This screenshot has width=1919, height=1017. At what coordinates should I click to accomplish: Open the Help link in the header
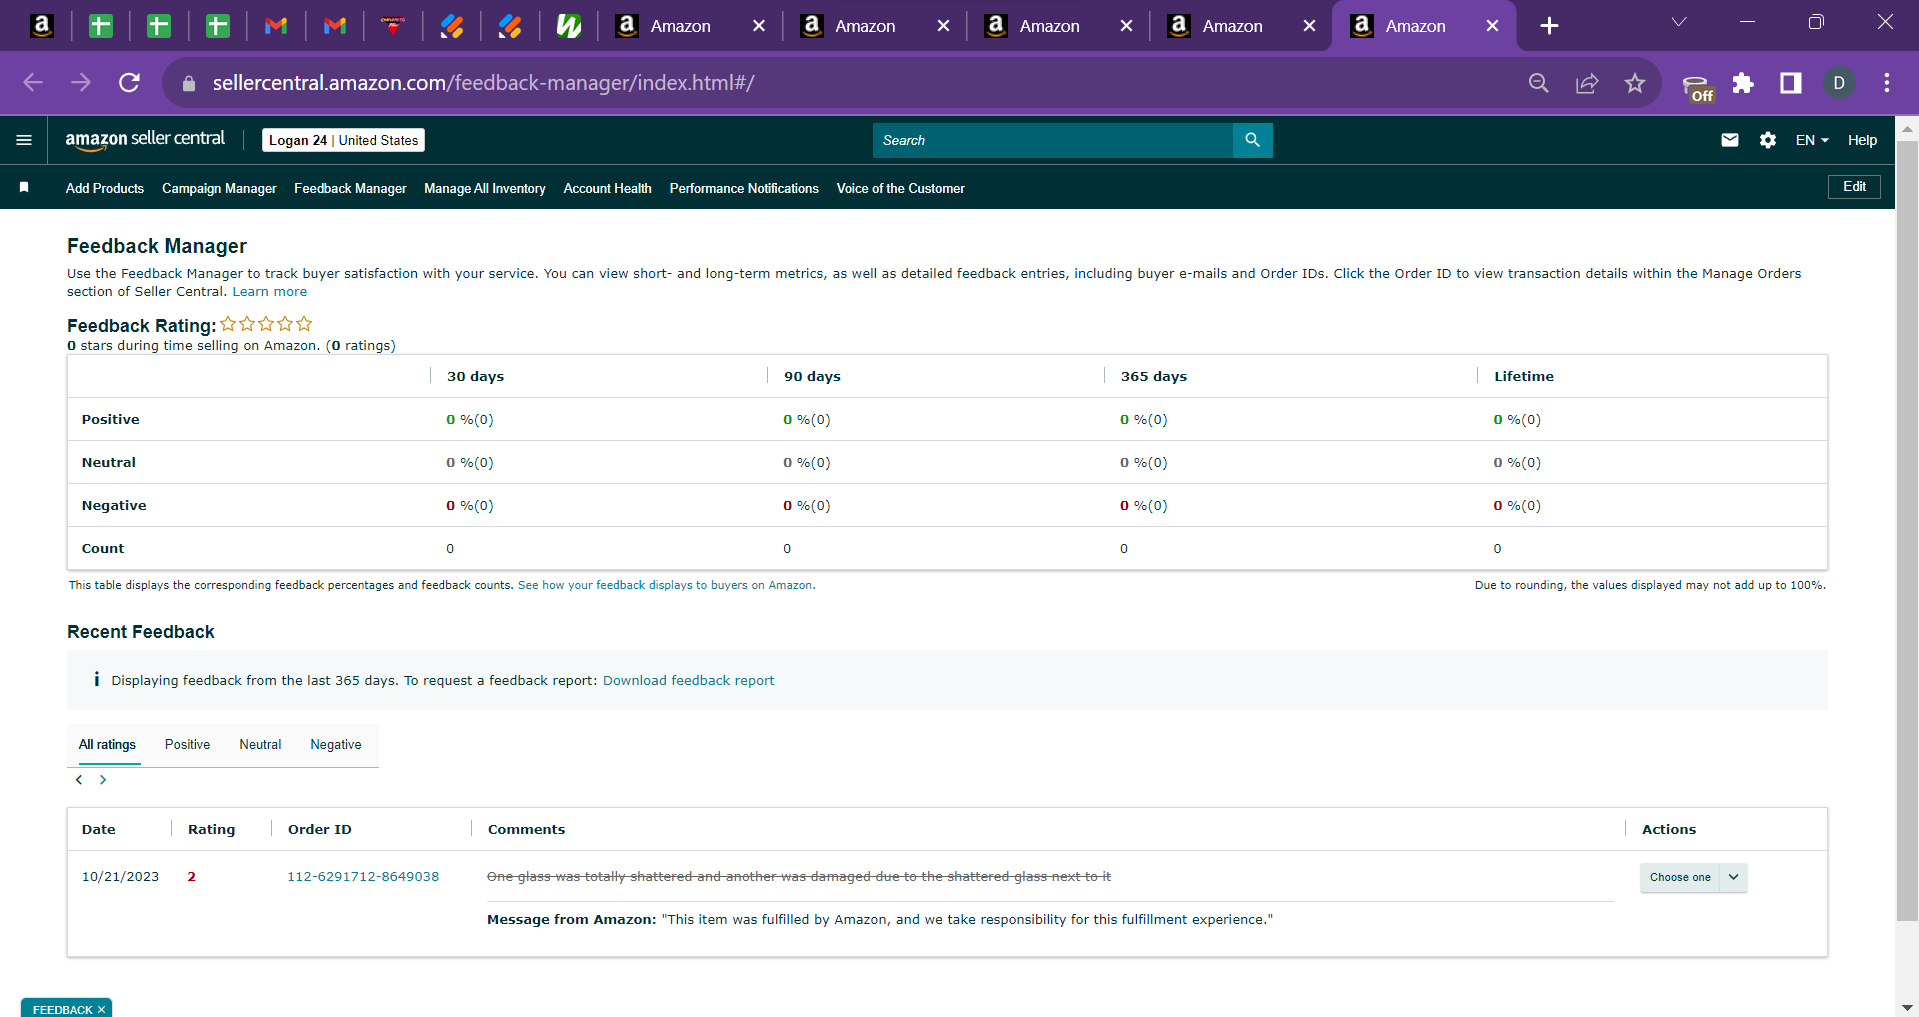(1862, 140)
